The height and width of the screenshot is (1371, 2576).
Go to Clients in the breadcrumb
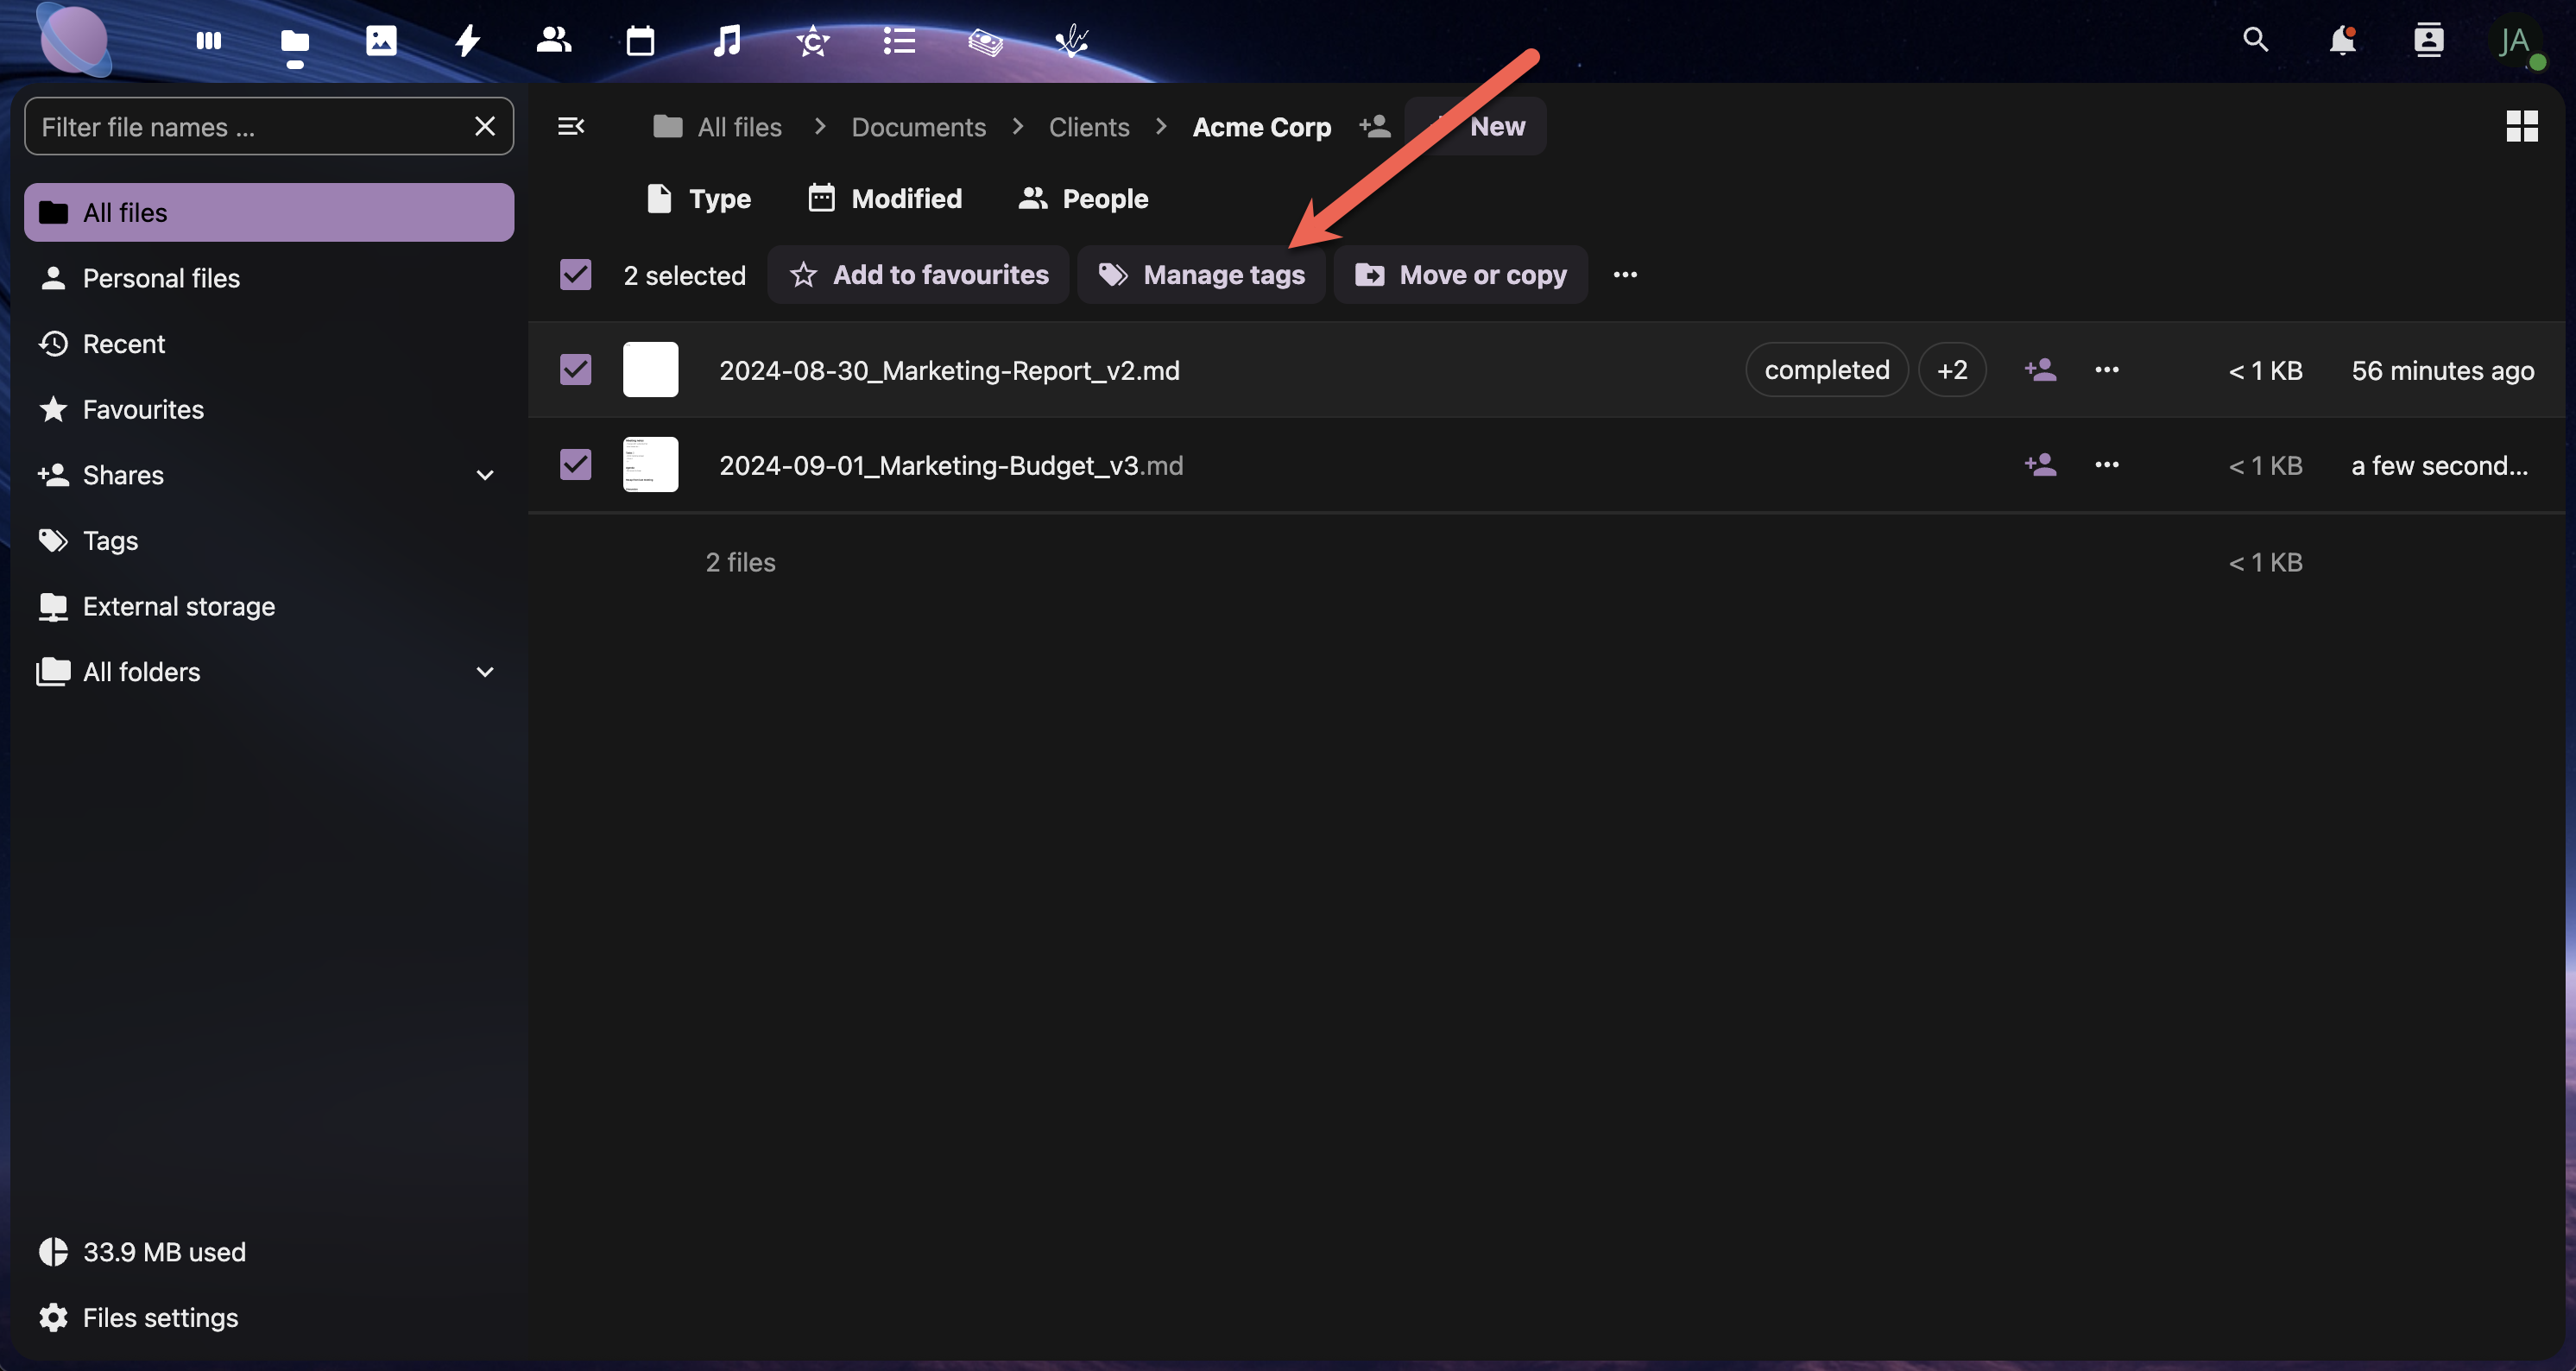[1088, 127]
